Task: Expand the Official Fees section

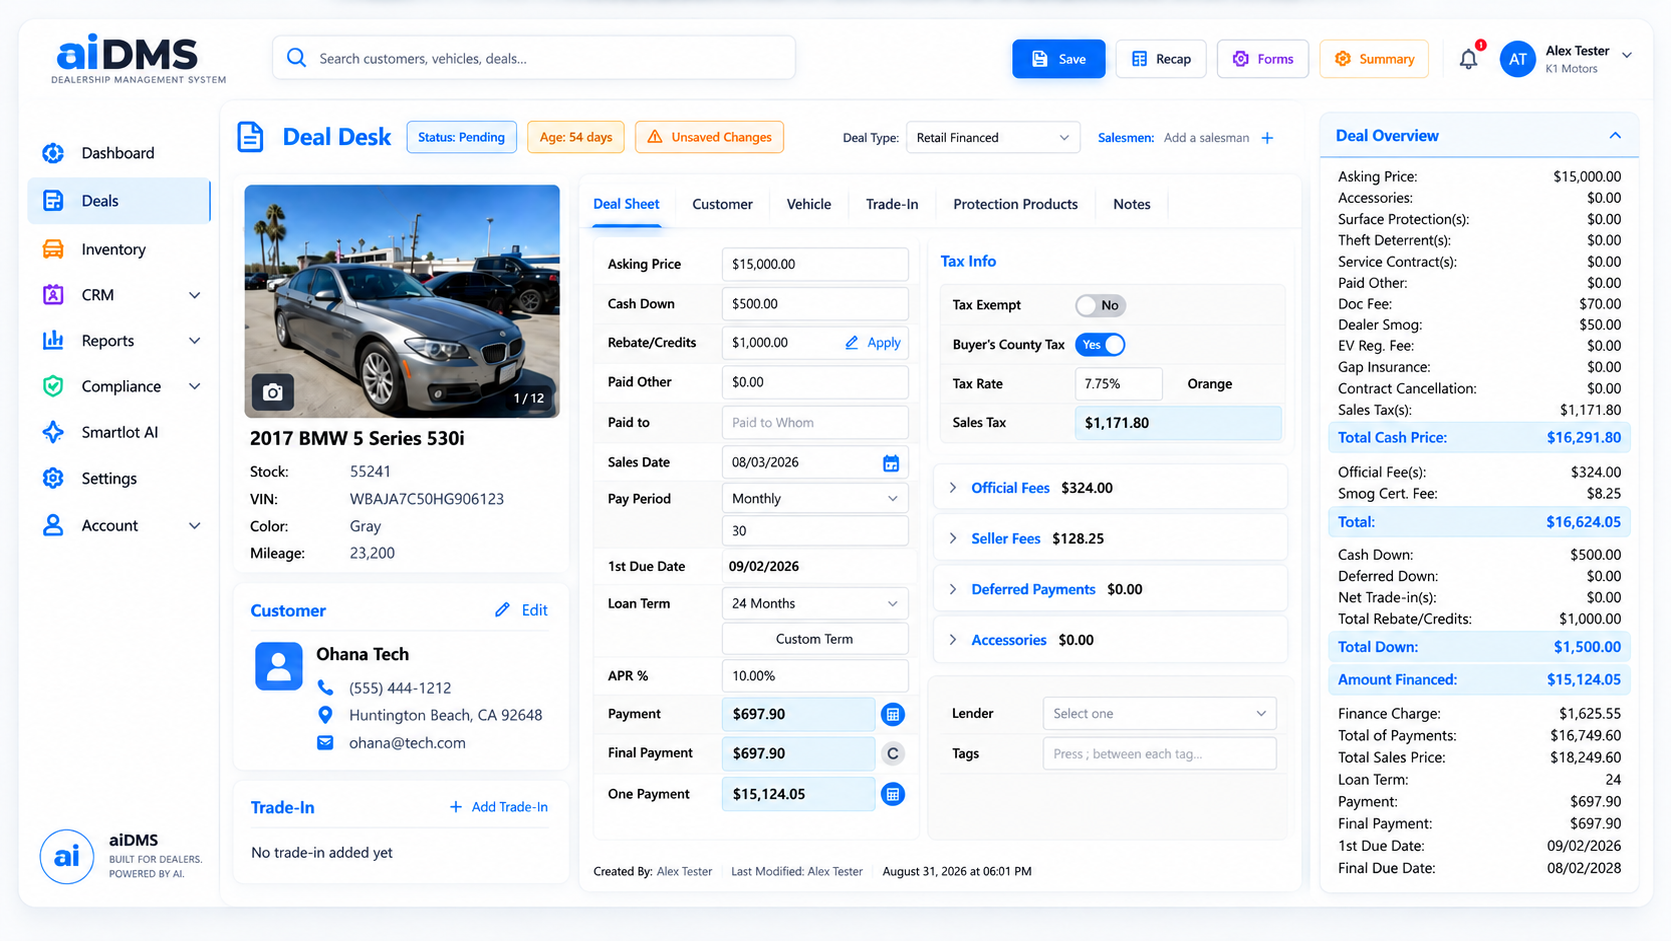Action: coord(1110,488)
